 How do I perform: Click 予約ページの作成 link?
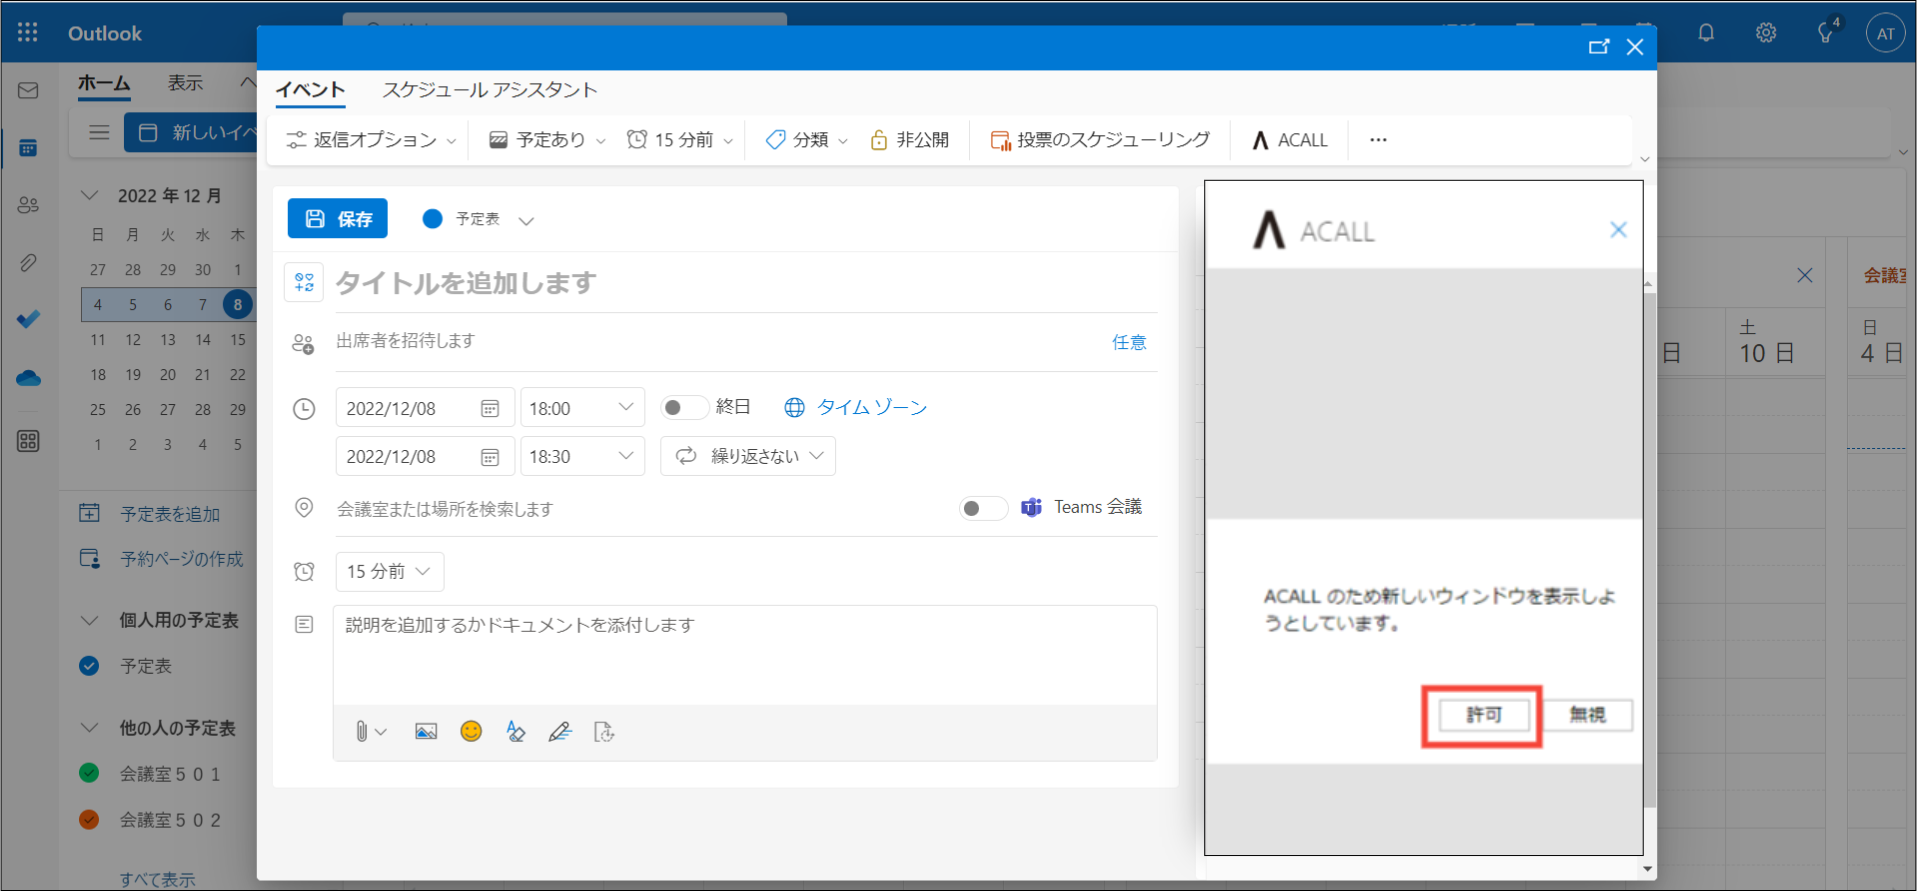pyautogui.click(x=181, y=559)
